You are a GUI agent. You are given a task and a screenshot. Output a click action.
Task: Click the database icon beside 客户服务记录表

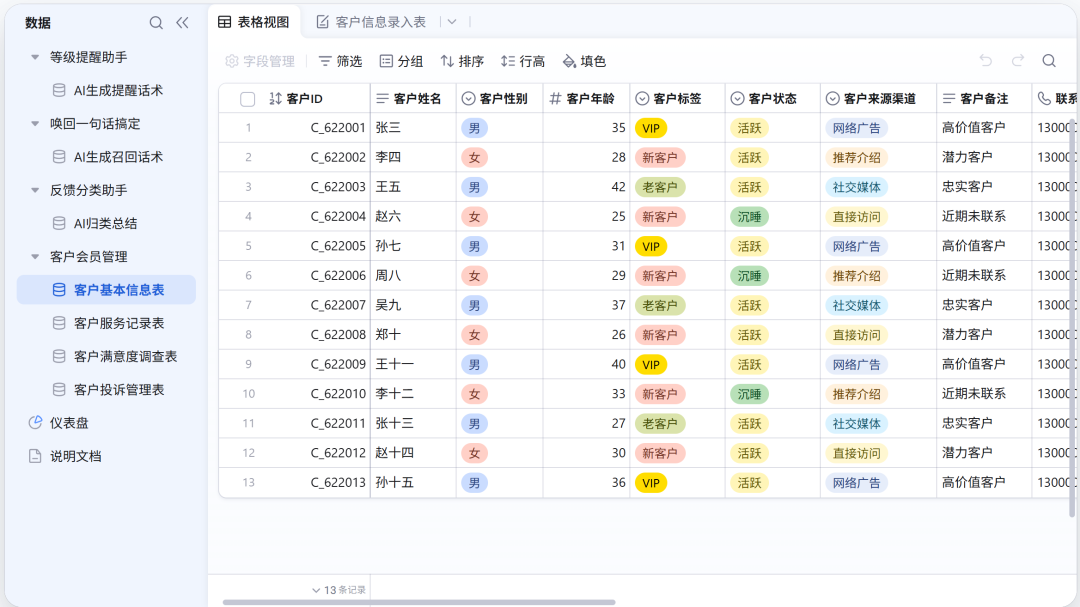click(59, 323)
